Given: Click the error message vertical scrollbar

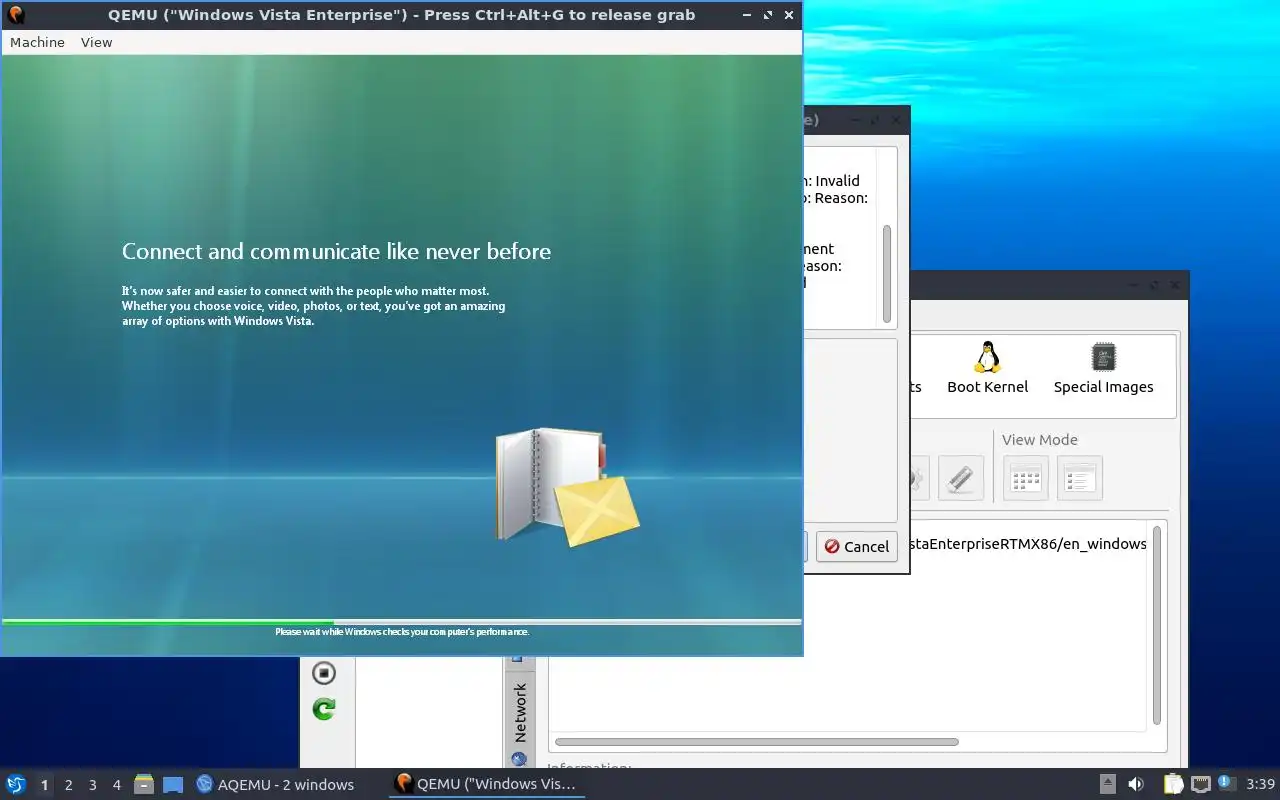Looking at the screenshot, I should [x=886, y=272].
